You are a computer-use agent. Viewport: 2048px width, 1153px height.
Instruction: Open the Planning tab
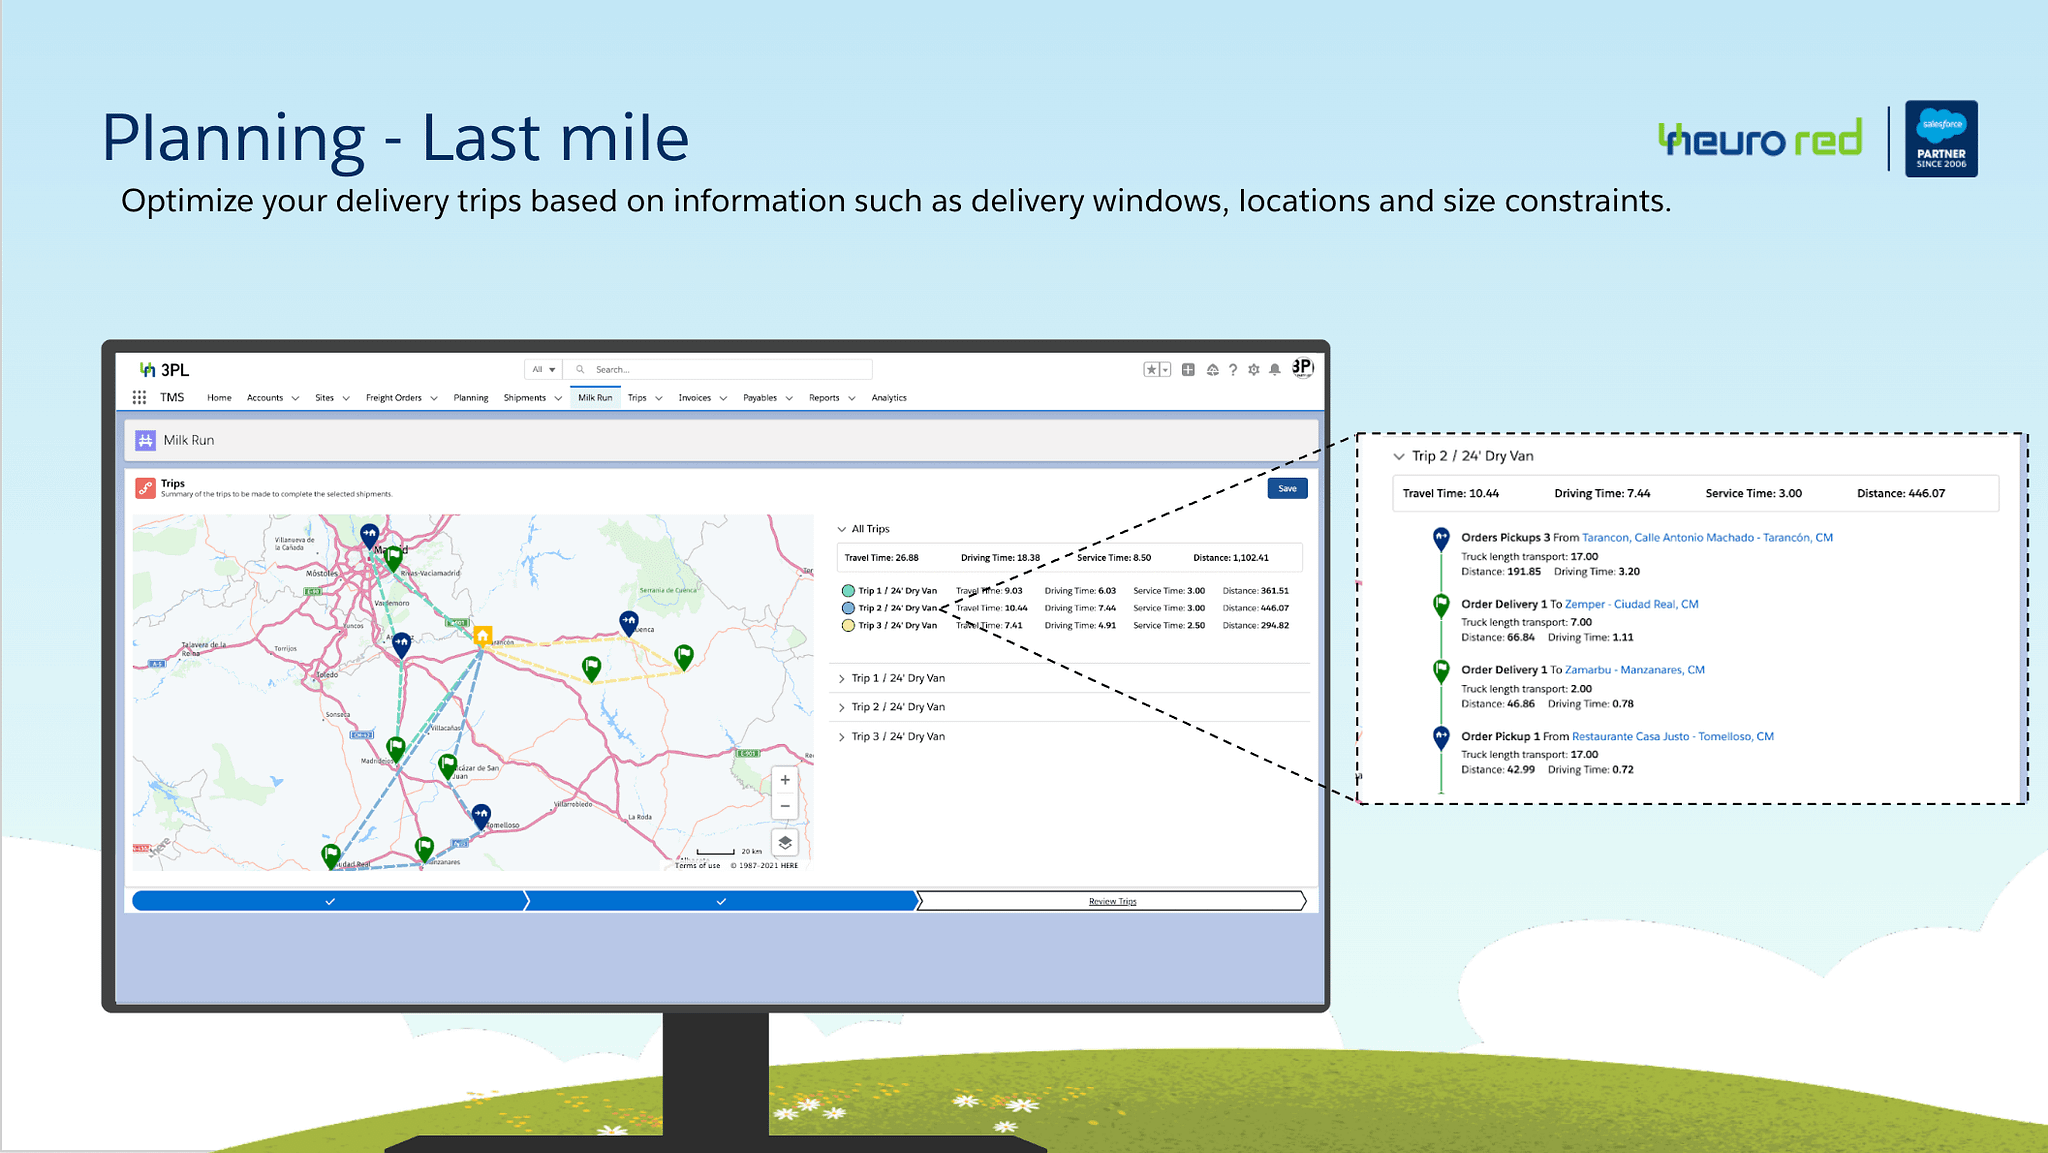tap(471, 398)
